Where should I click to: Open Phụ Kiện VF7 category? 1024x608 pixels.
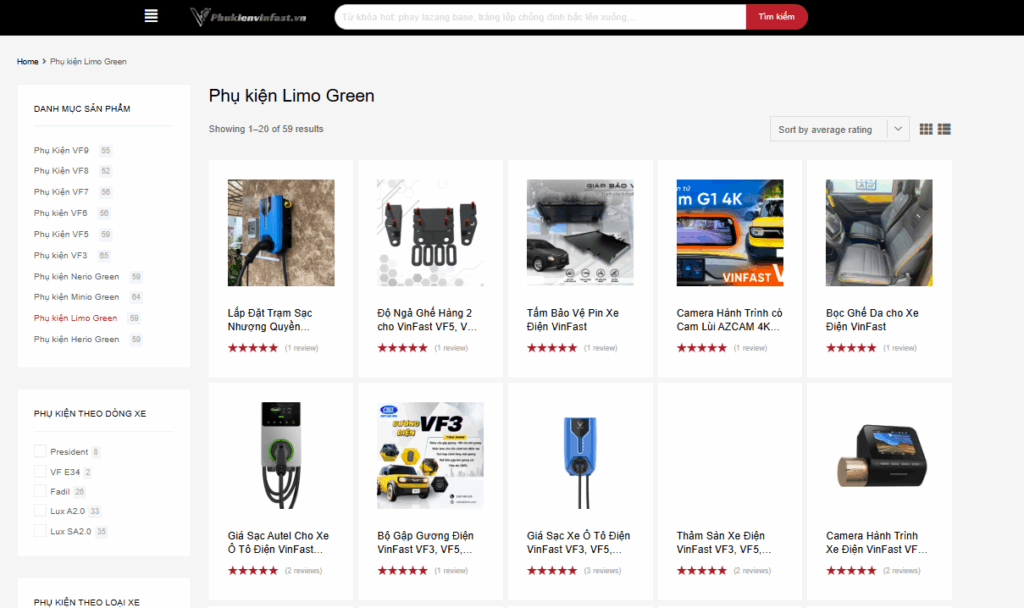point(61,192)
